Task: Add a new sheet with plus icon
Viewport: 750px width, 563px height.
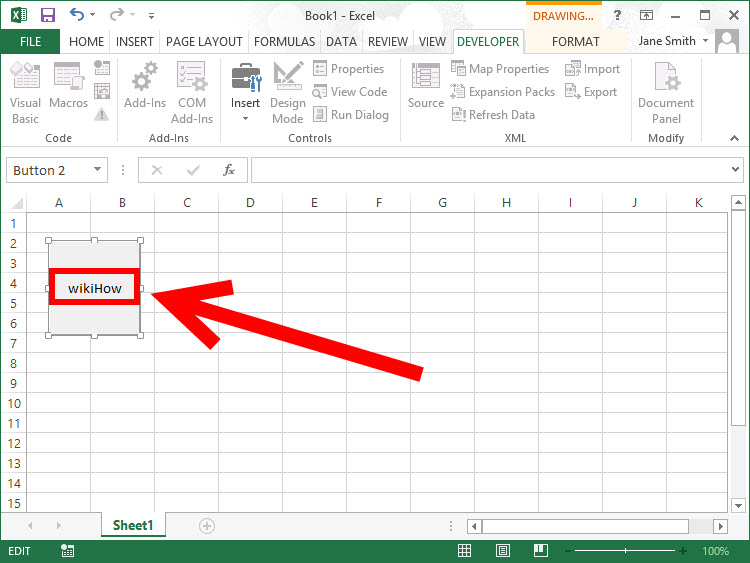Action: click(x=207, y=526)
